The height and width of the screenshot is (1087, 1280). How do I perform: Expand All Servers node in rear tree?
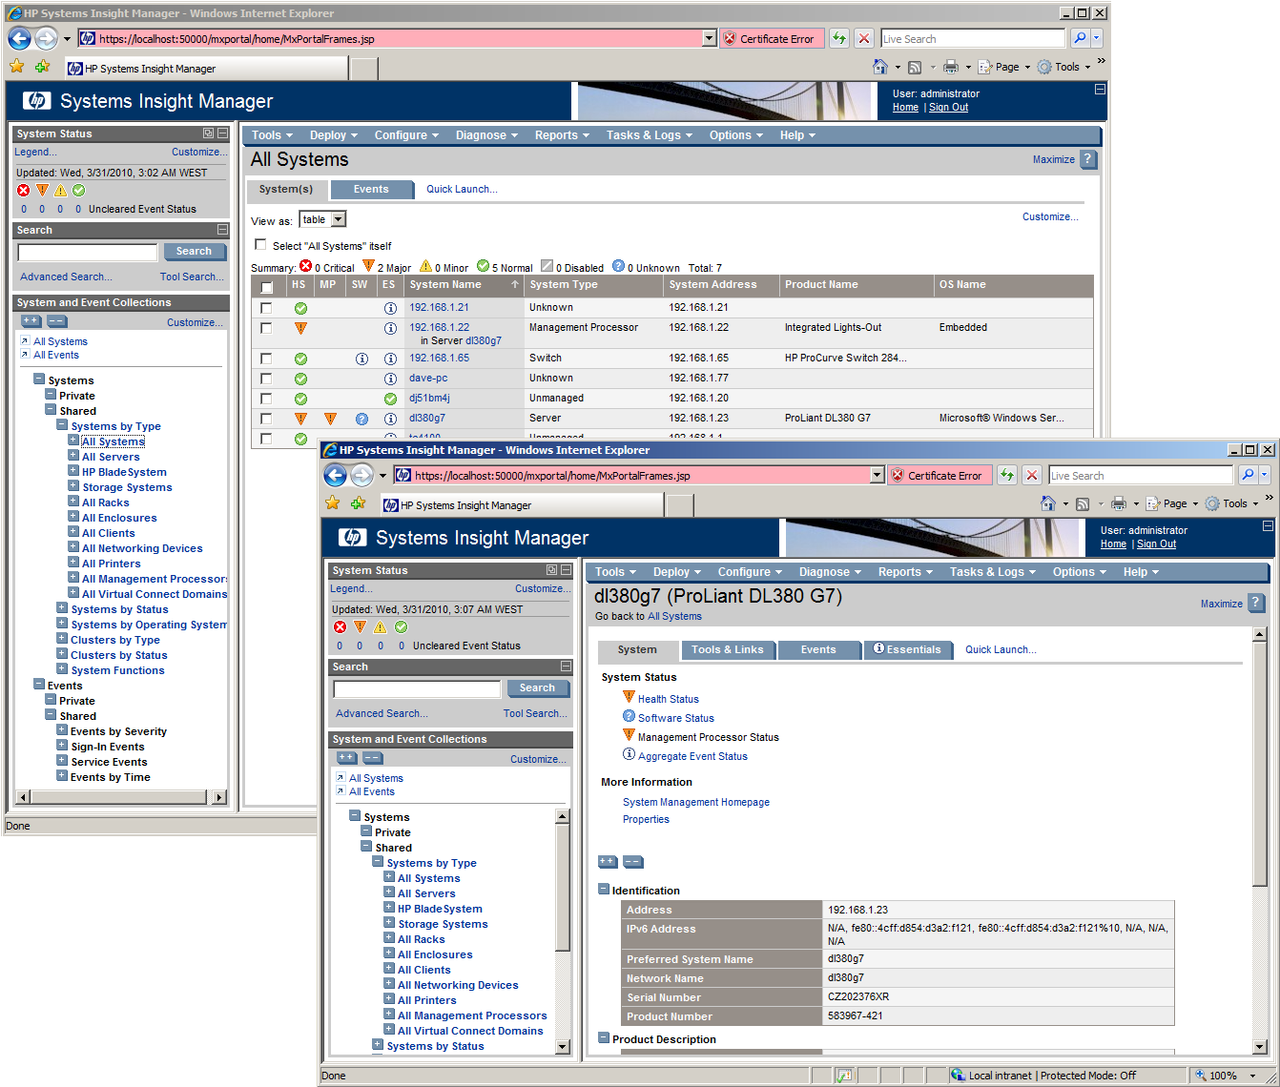pyautogui.click(x=73, y=456)
